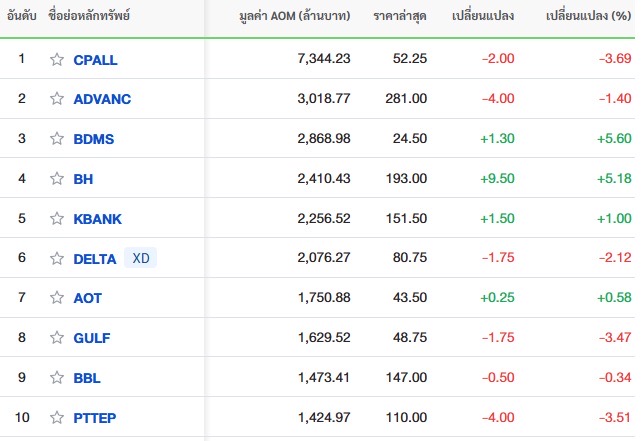642x441 pixels.
Task: Open the KBANK stock link
Action: [x=97, y=219]
